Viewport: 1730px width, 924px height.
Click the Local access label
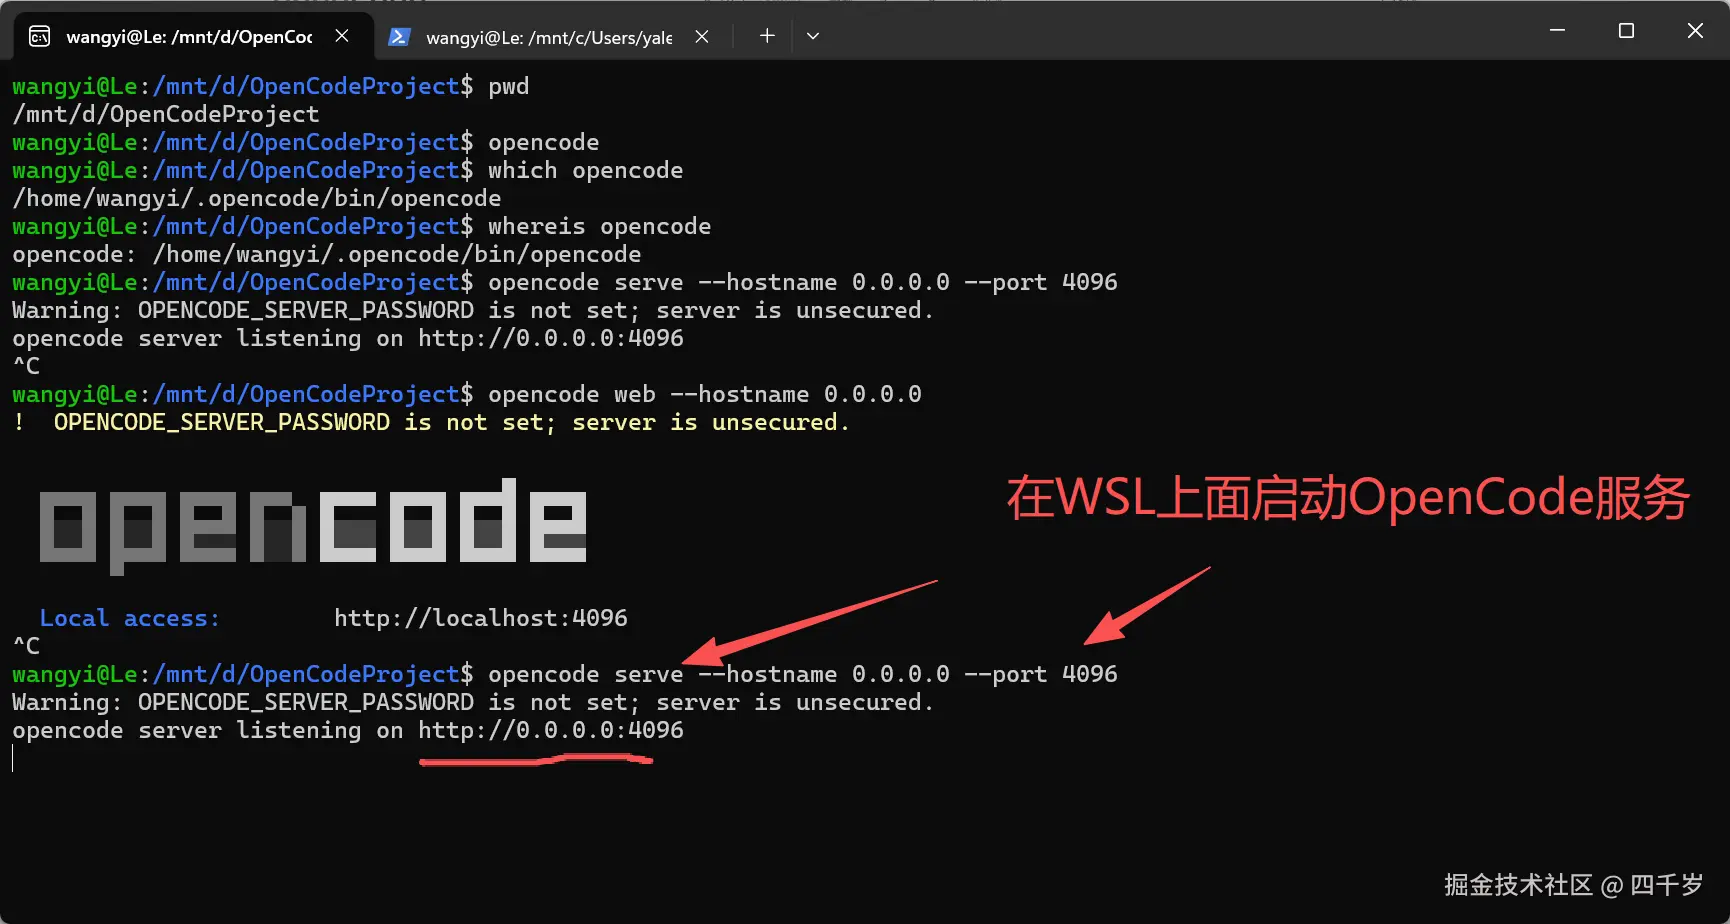pos(129,618)
